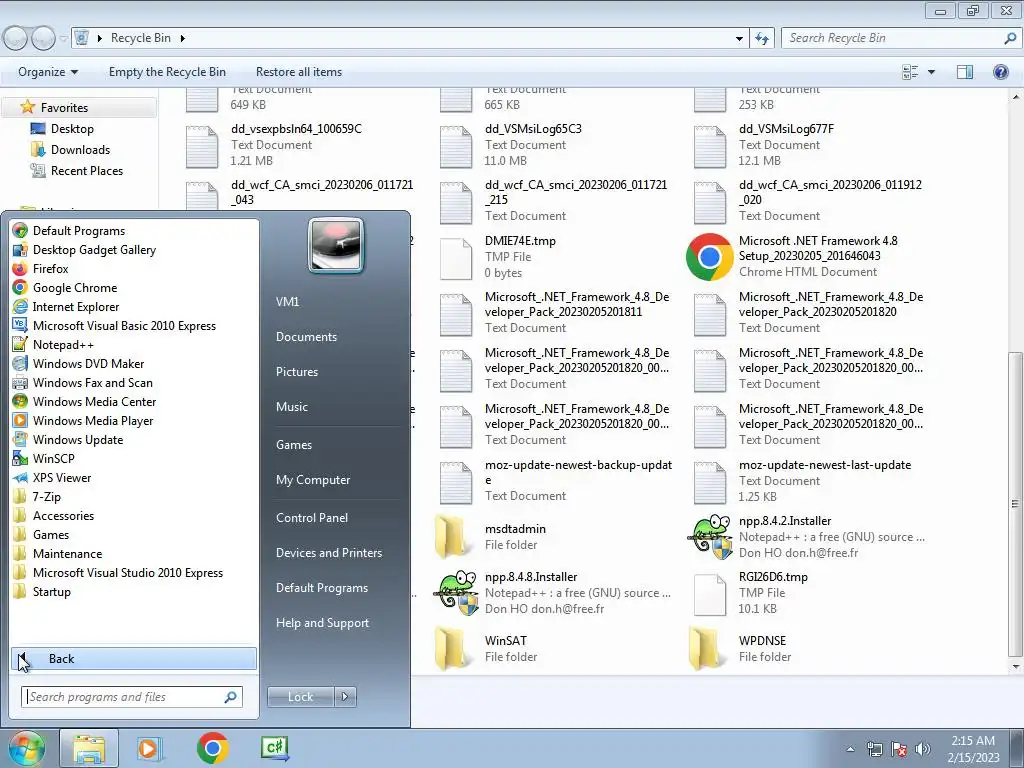This screenshot has height=768, width=1024.
Task: Click Empty the Recycle Bin
Action: [x=167, y=72]
